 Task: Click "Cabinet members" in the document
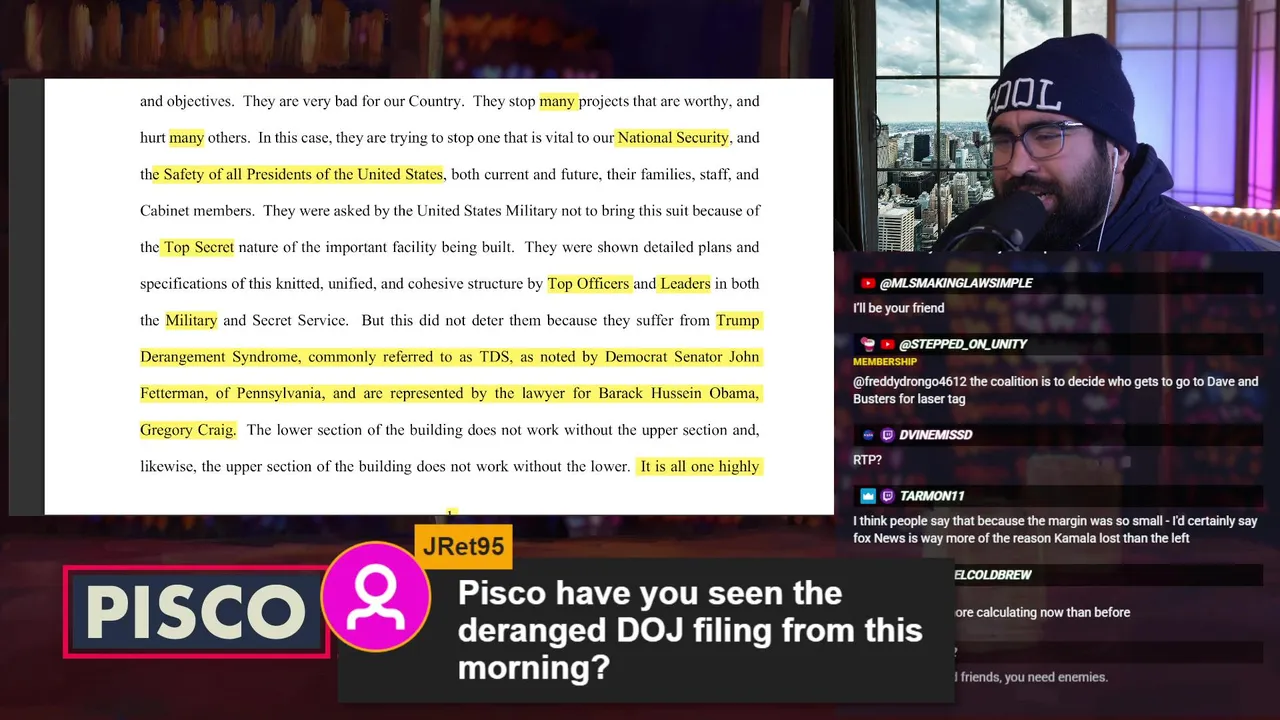196,211
